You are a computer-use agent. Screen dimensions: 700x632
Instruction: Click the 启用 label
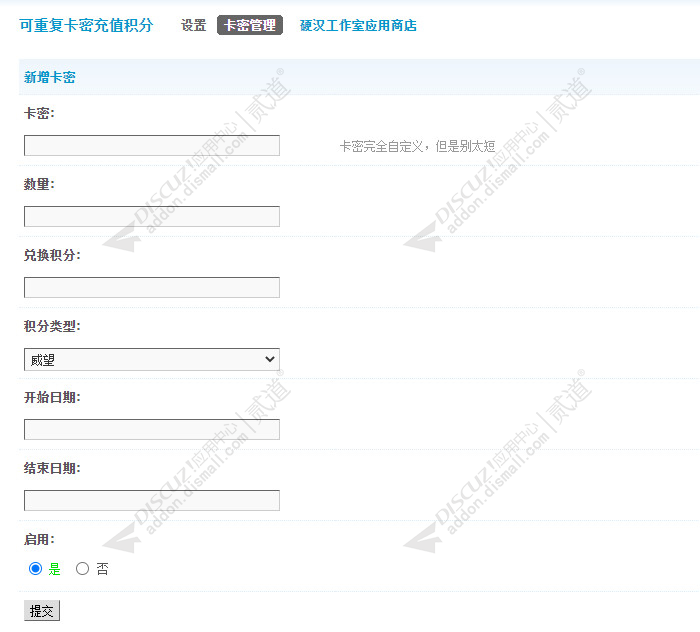[39, 539]
